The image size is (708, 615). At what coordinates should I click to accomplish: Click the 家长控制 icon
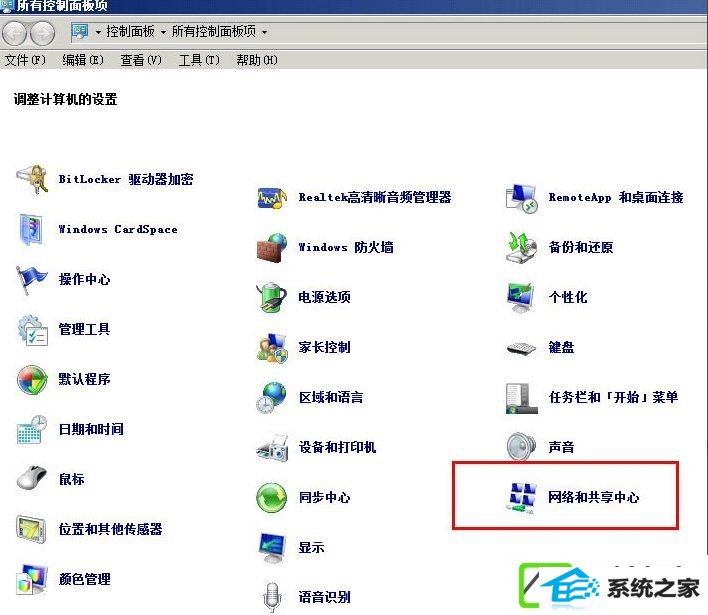pyautogui.click(x=272, y=348)
